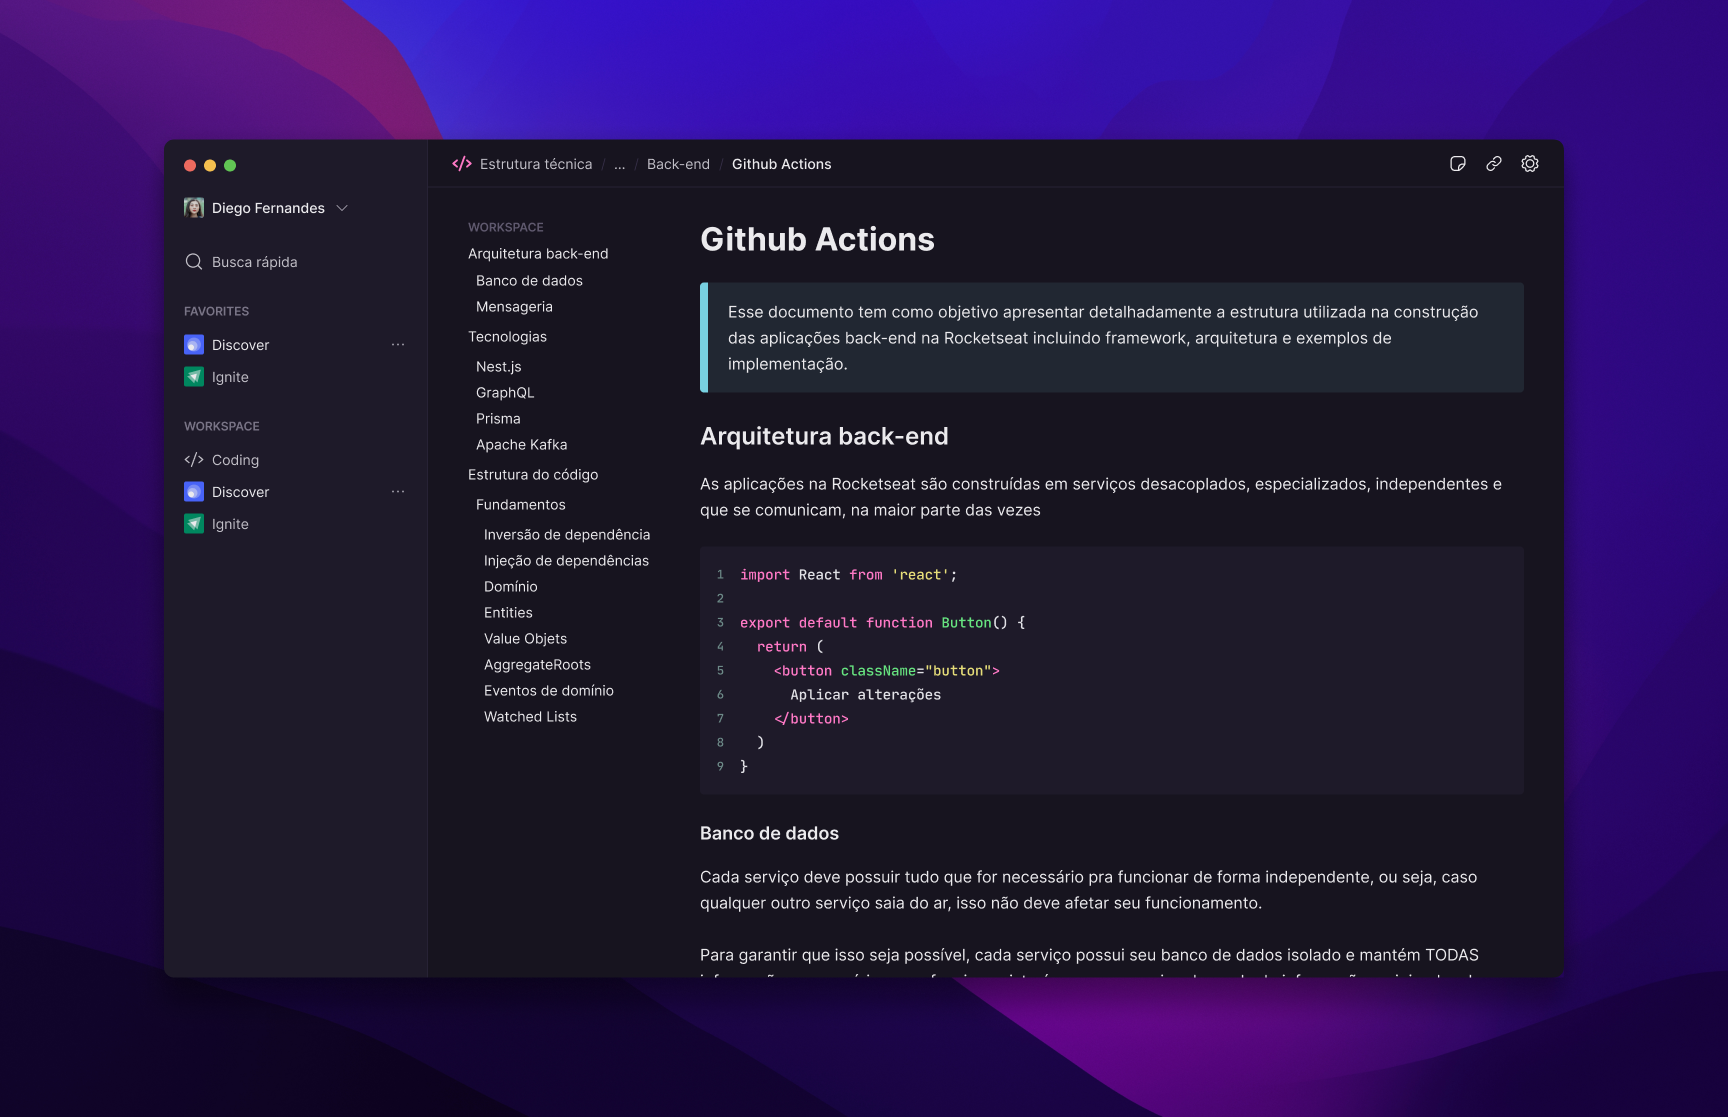1728x1117 pixels.
Task: Click the WORKSPACE label in left sidebar
Action: 221,426
